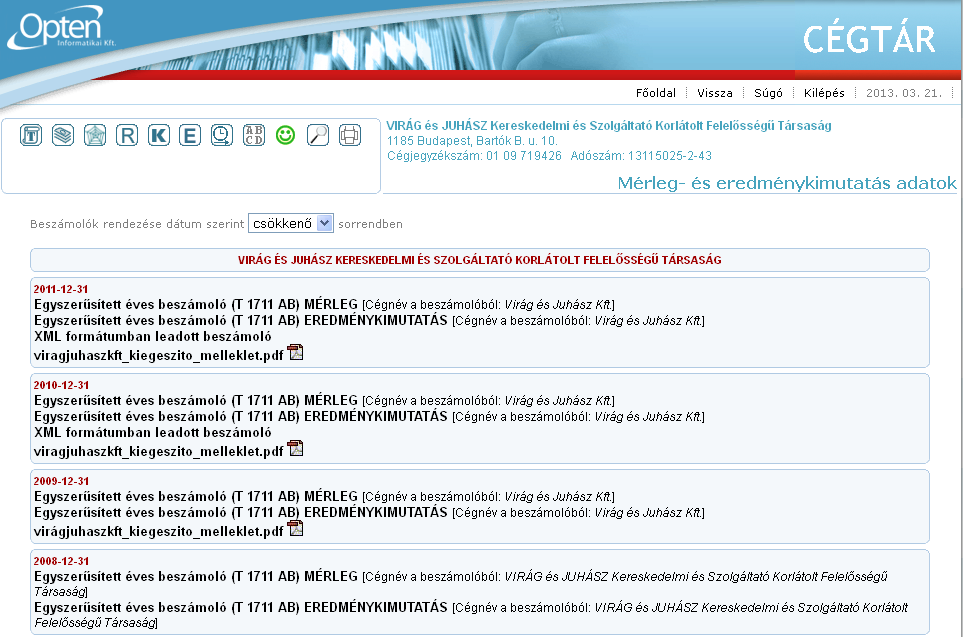The image size is (963, 637).
Task: Open the magnifying glass search icon
Action: coord(318,135)
